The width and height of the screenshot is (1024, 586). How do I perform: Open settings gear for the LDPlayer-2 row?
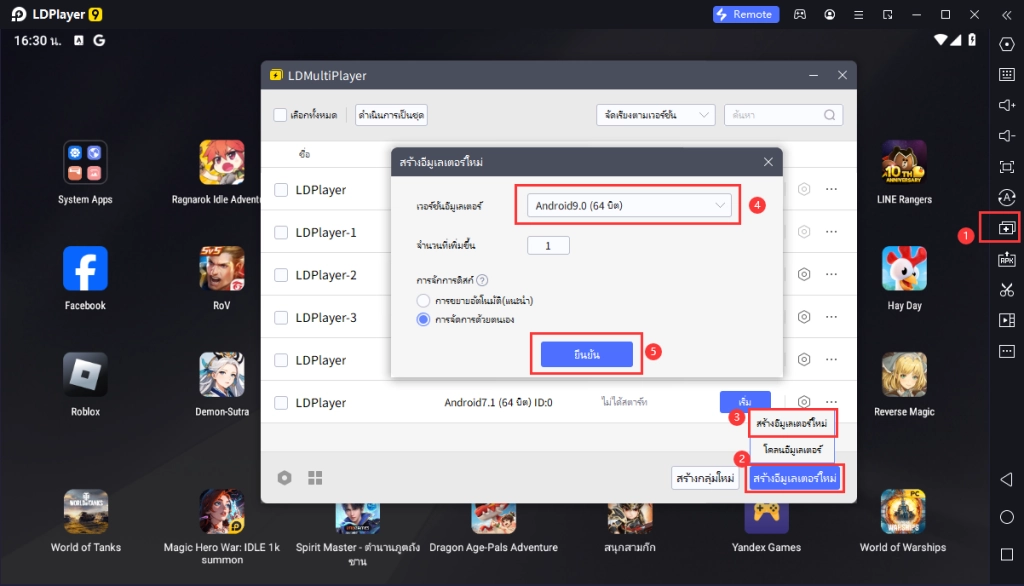click(804, 274)
